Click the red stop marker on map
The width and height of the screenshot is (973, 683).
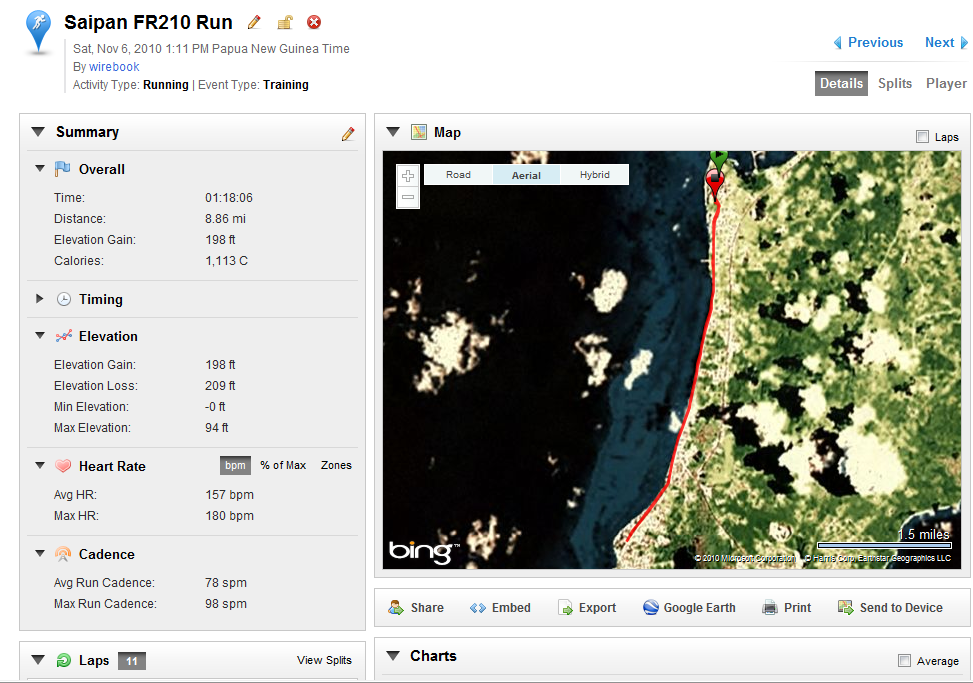pyautogui.click(x=715, y=182)
